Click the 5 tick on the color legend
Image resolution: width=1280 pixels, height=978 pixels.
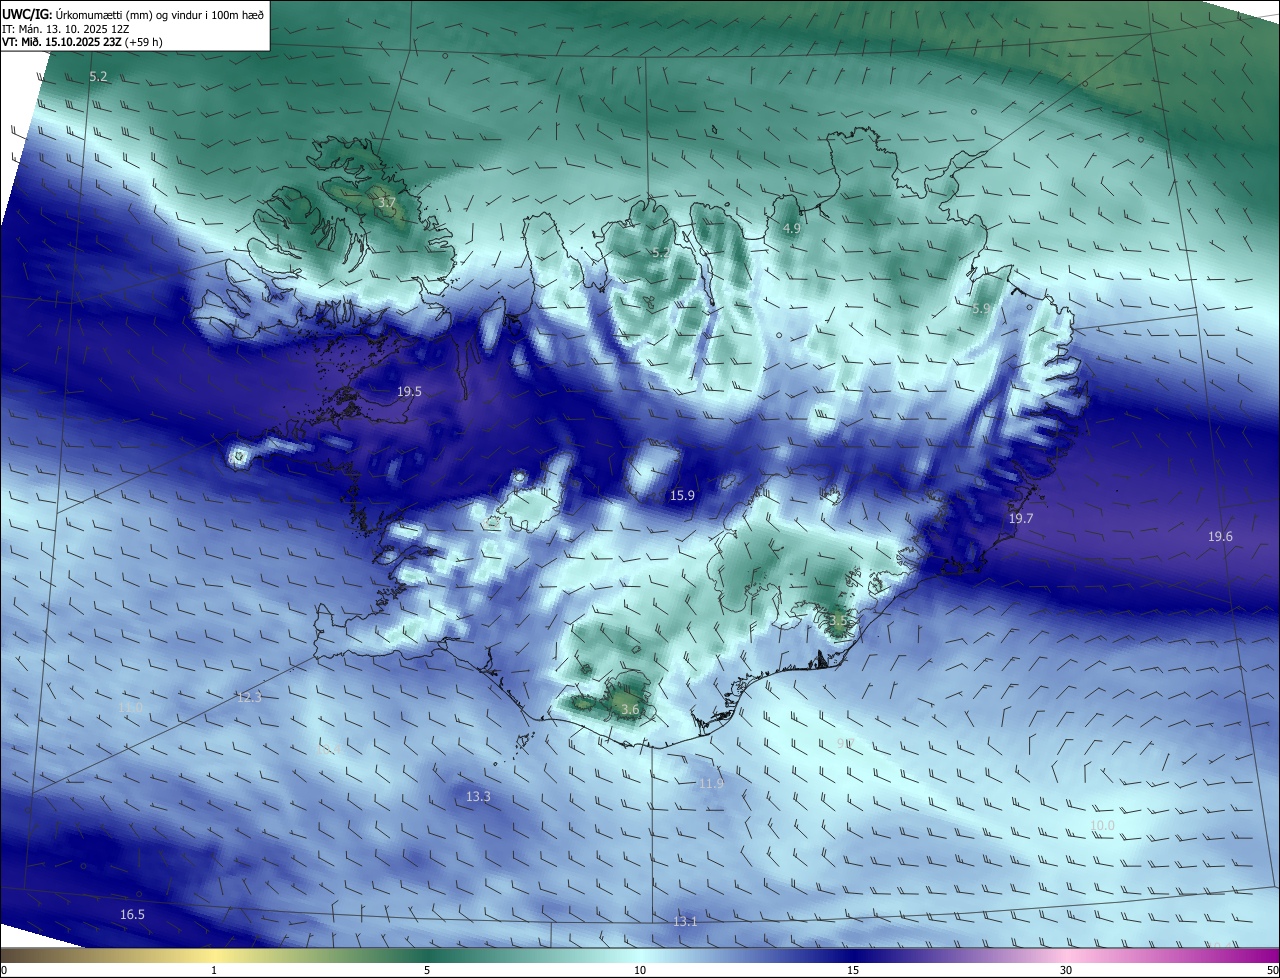(x=427, y=970)
